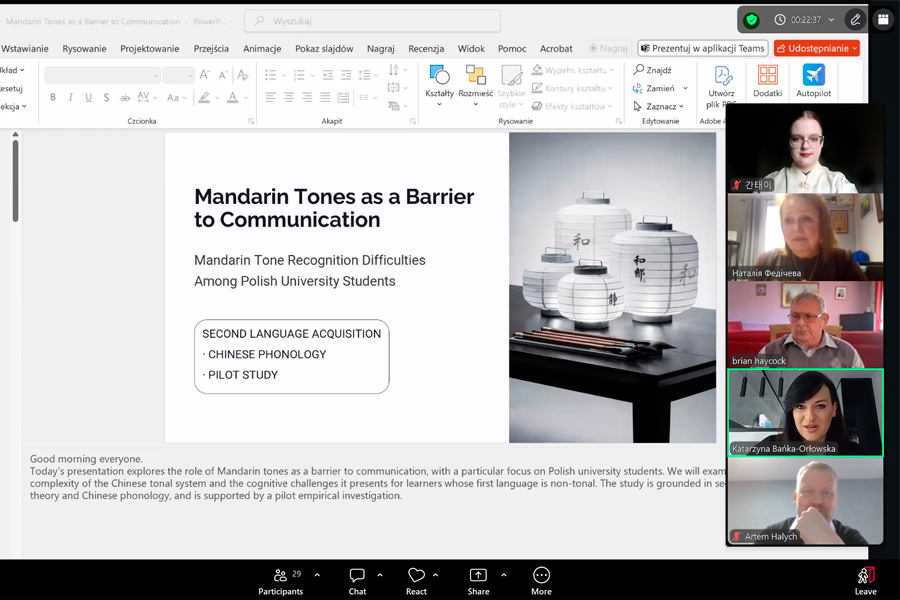The width and height of the screenshot is (900, 600).
Task: Click the Share screen icon
Action: (478, 575)
